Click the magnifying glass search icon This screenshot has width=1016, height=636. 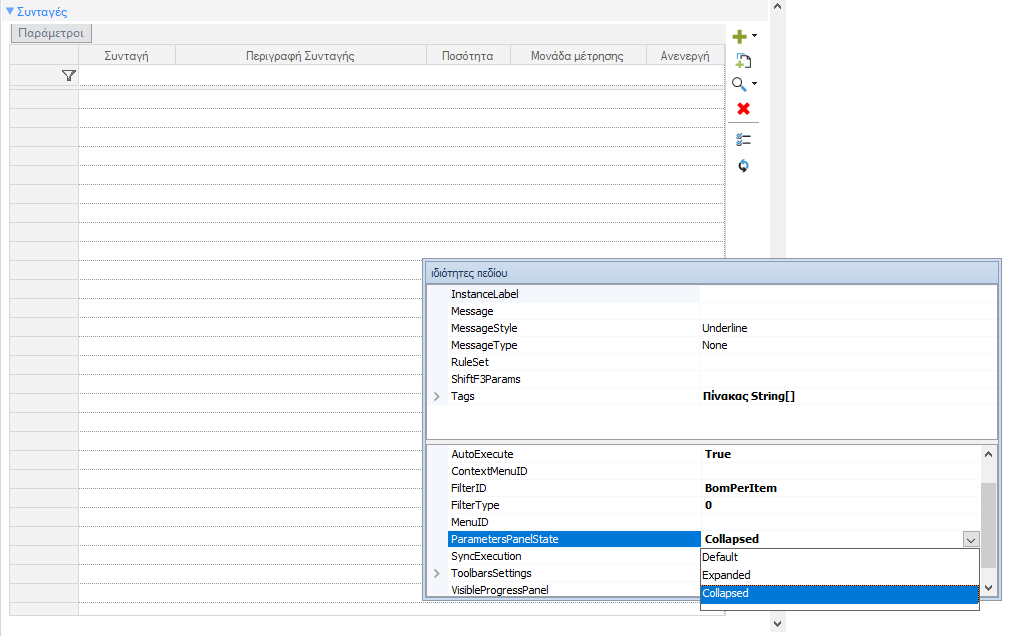coord(739,84)
